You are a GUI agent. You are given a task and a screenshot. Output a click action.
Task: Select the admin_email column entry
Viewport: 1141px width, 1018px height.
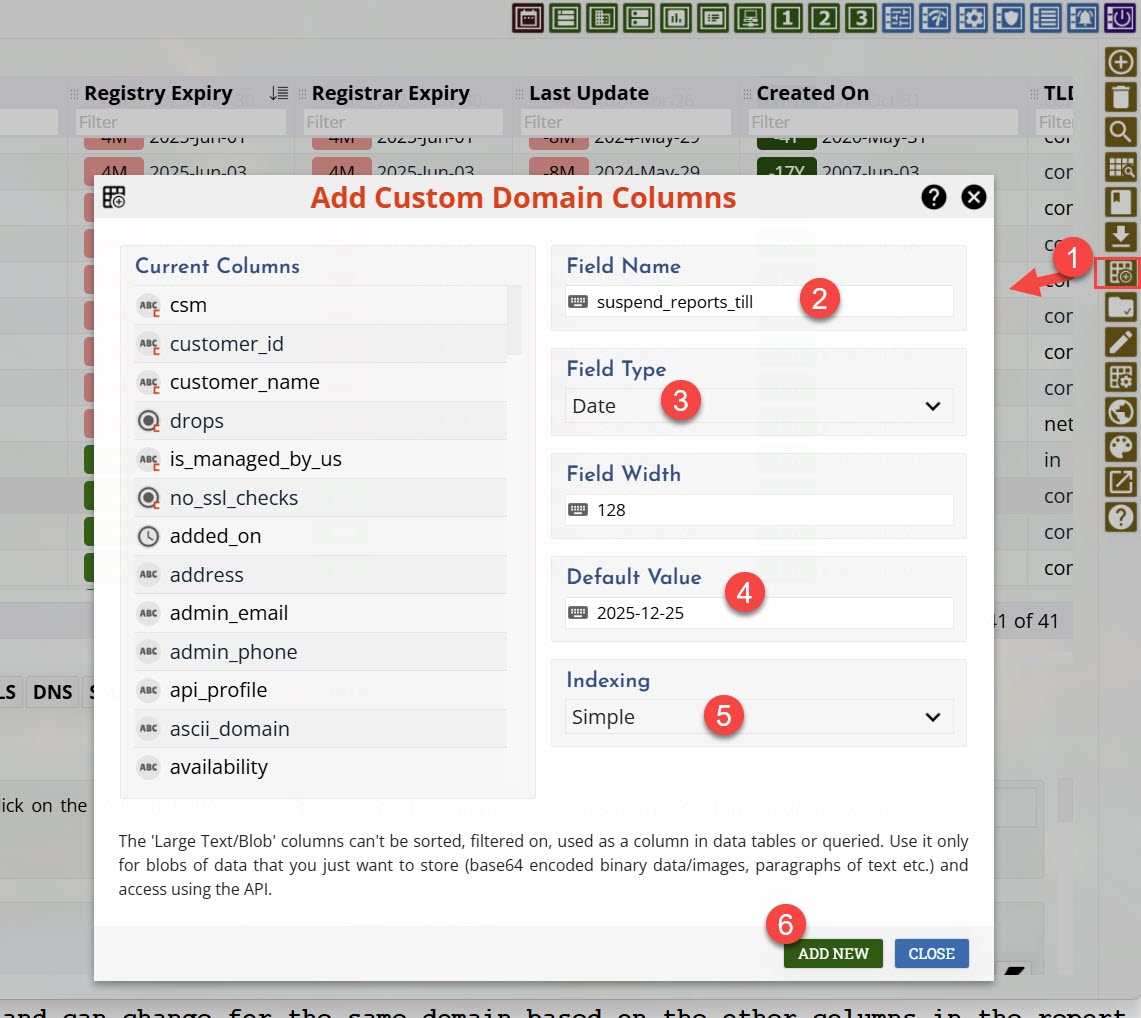point(320,613)
